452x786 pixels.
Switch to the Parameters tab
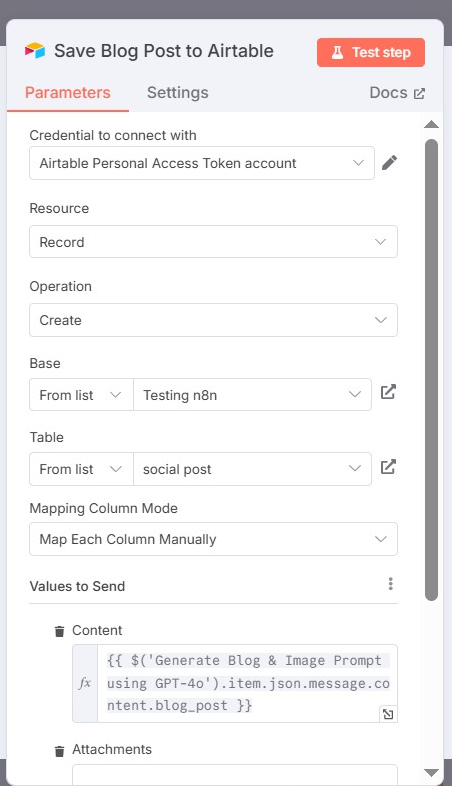(x=68, y=93)
